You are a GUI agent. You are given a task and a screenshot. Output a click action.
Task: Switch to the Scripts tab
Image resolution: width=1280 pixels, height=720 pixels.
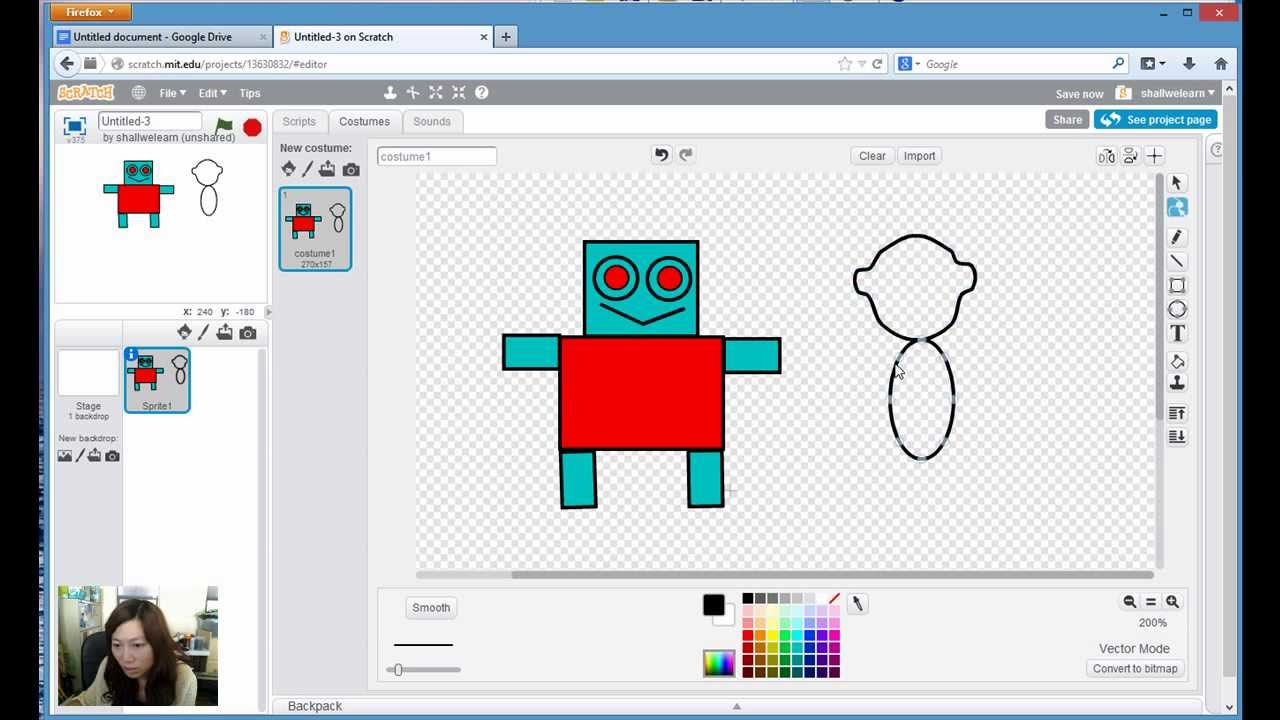point(299,122)
